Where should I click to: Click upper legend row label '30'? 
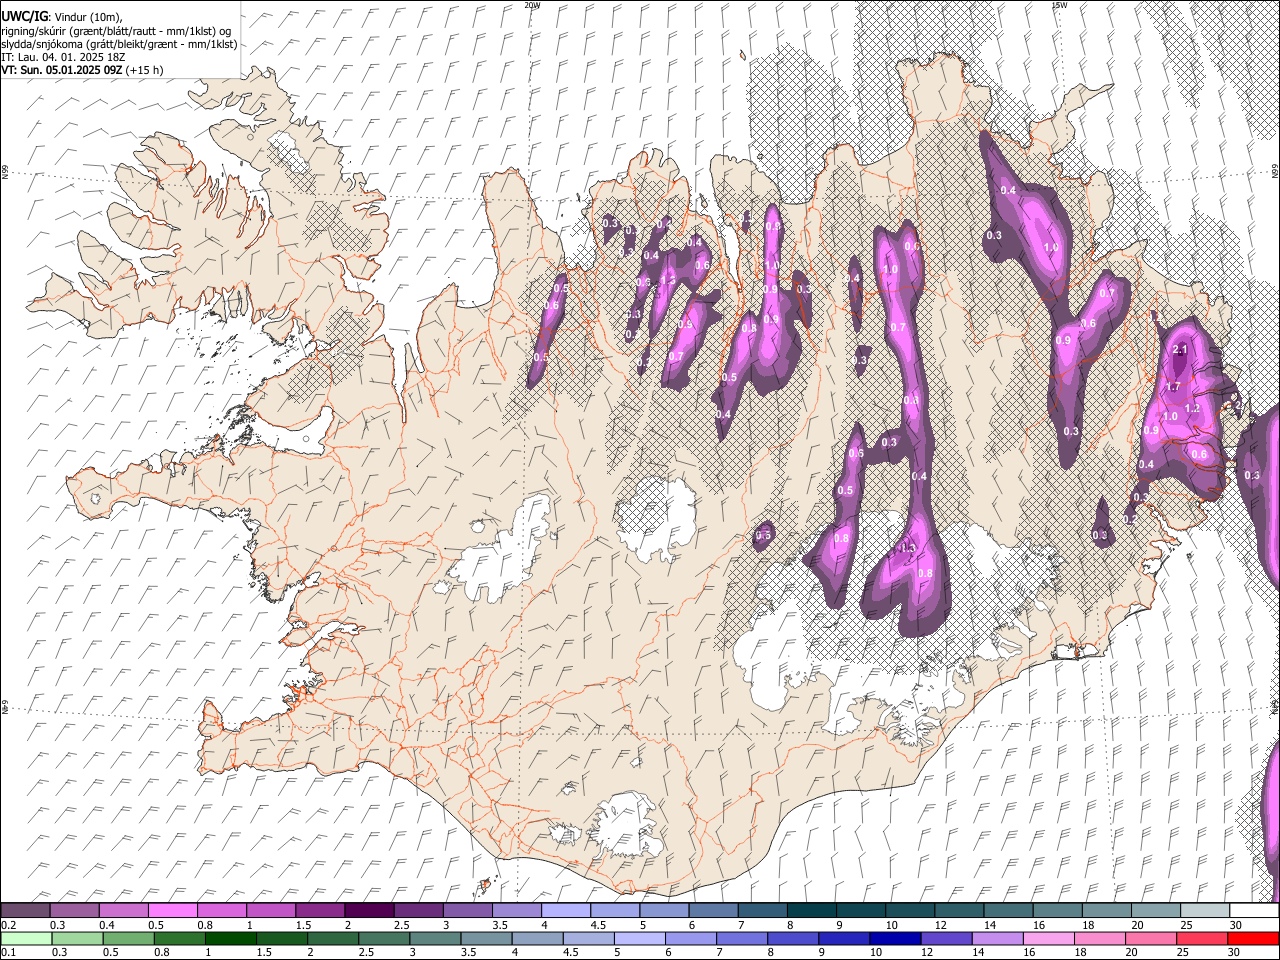pos(1236,925)
